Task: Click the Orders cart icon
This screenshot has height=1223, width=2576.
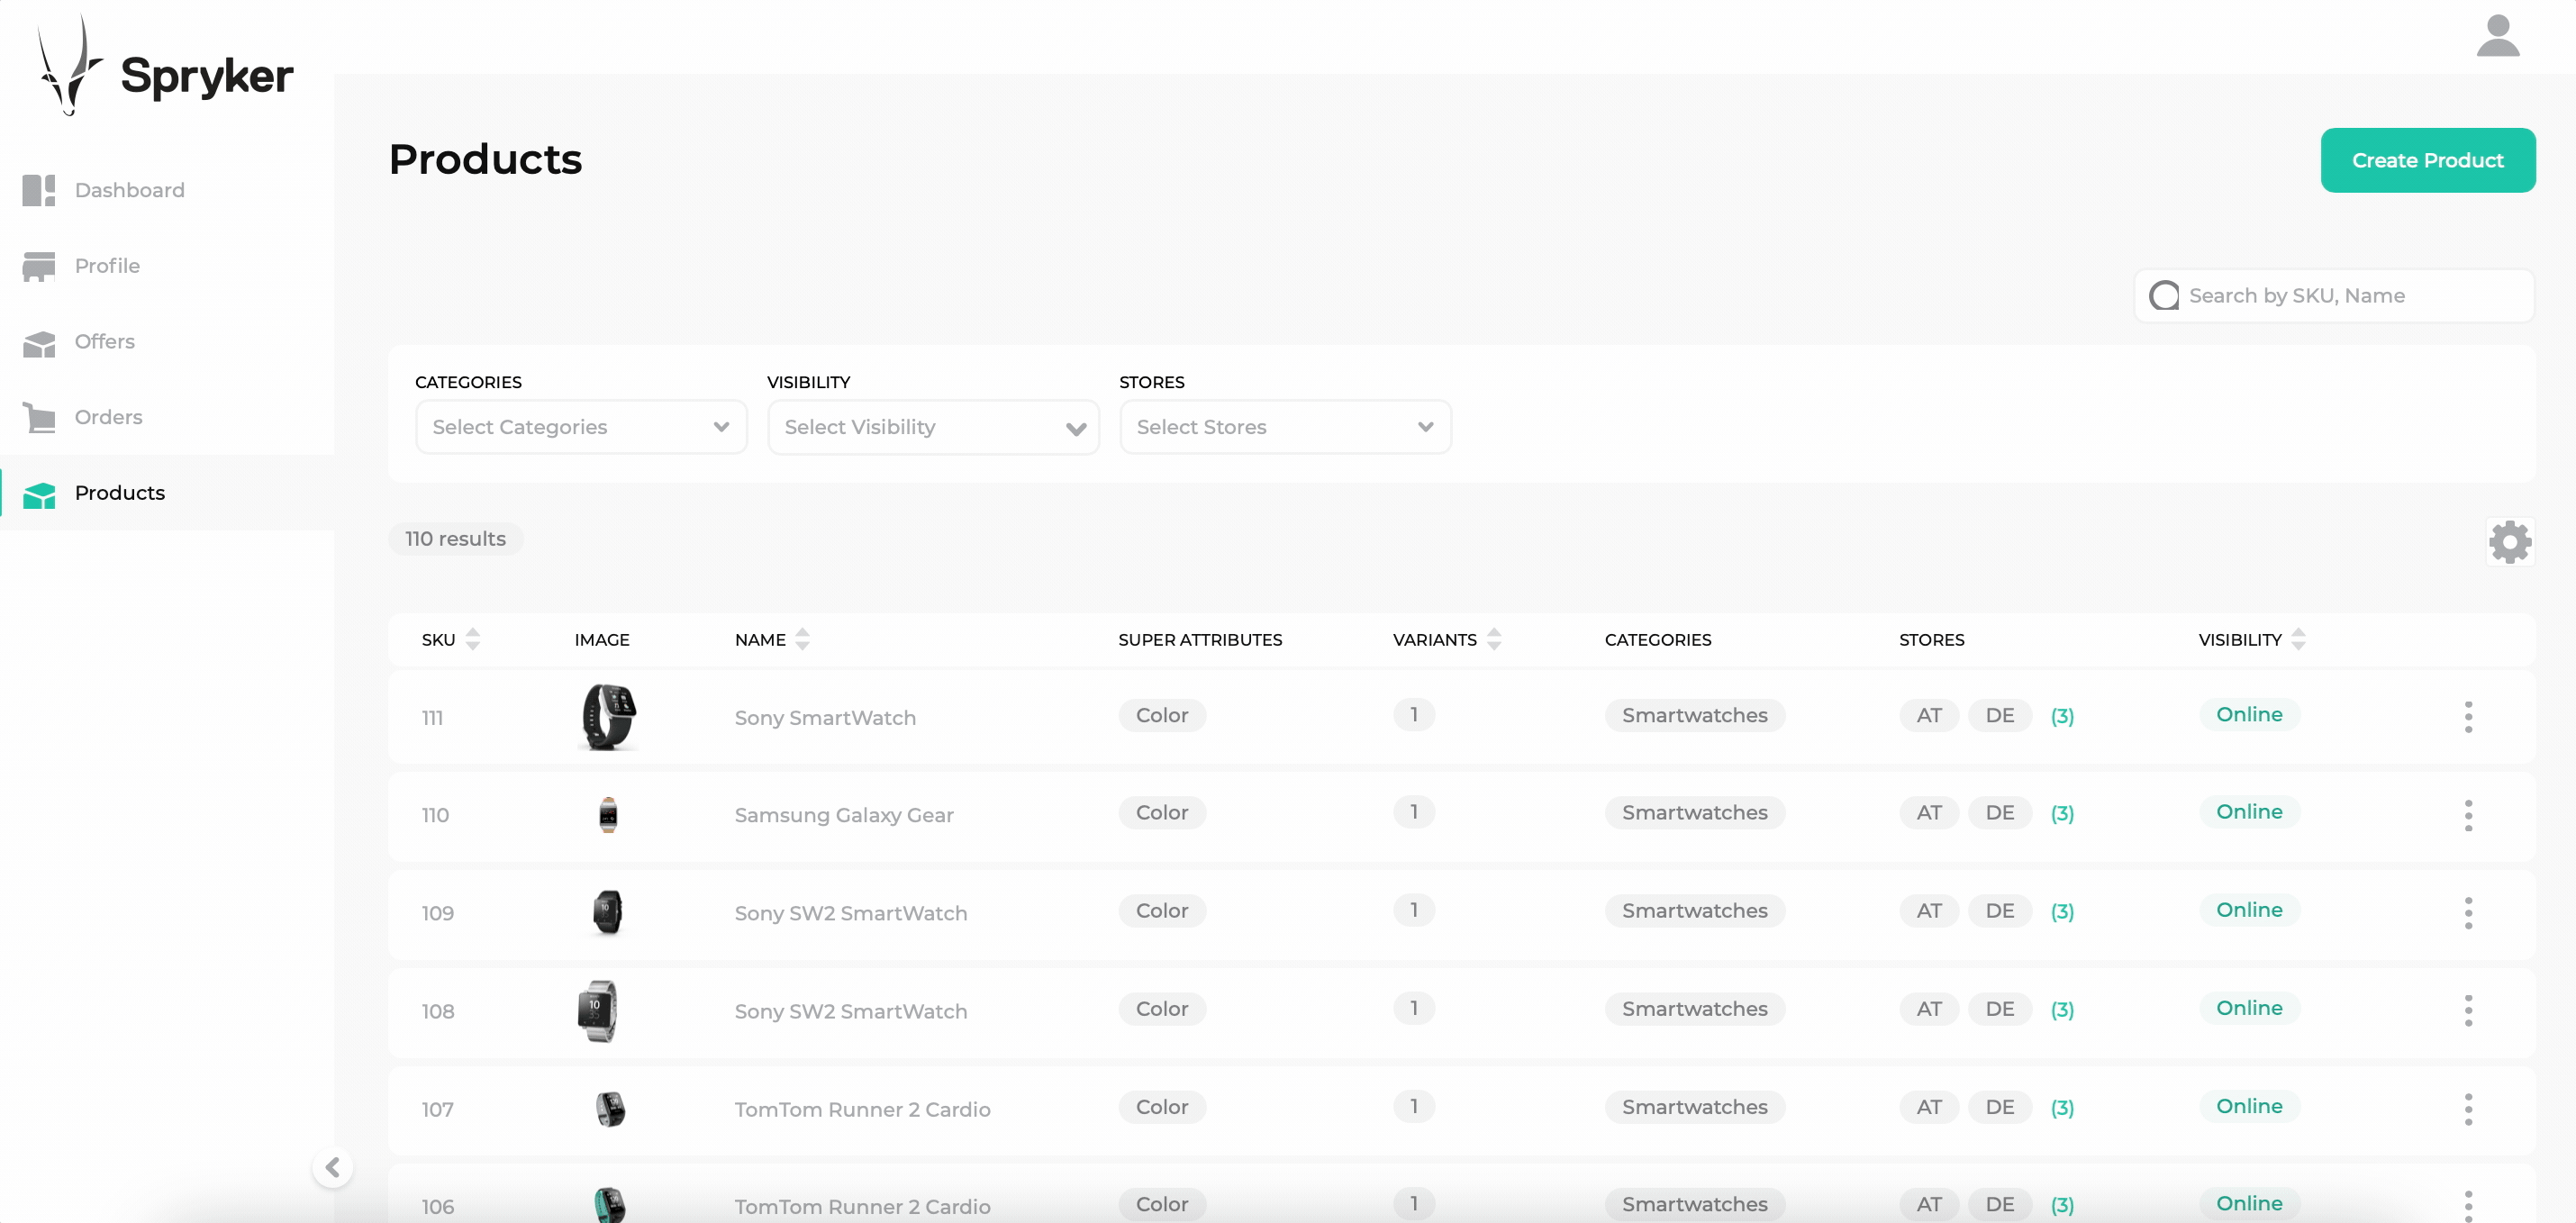Action: [39, 417]
